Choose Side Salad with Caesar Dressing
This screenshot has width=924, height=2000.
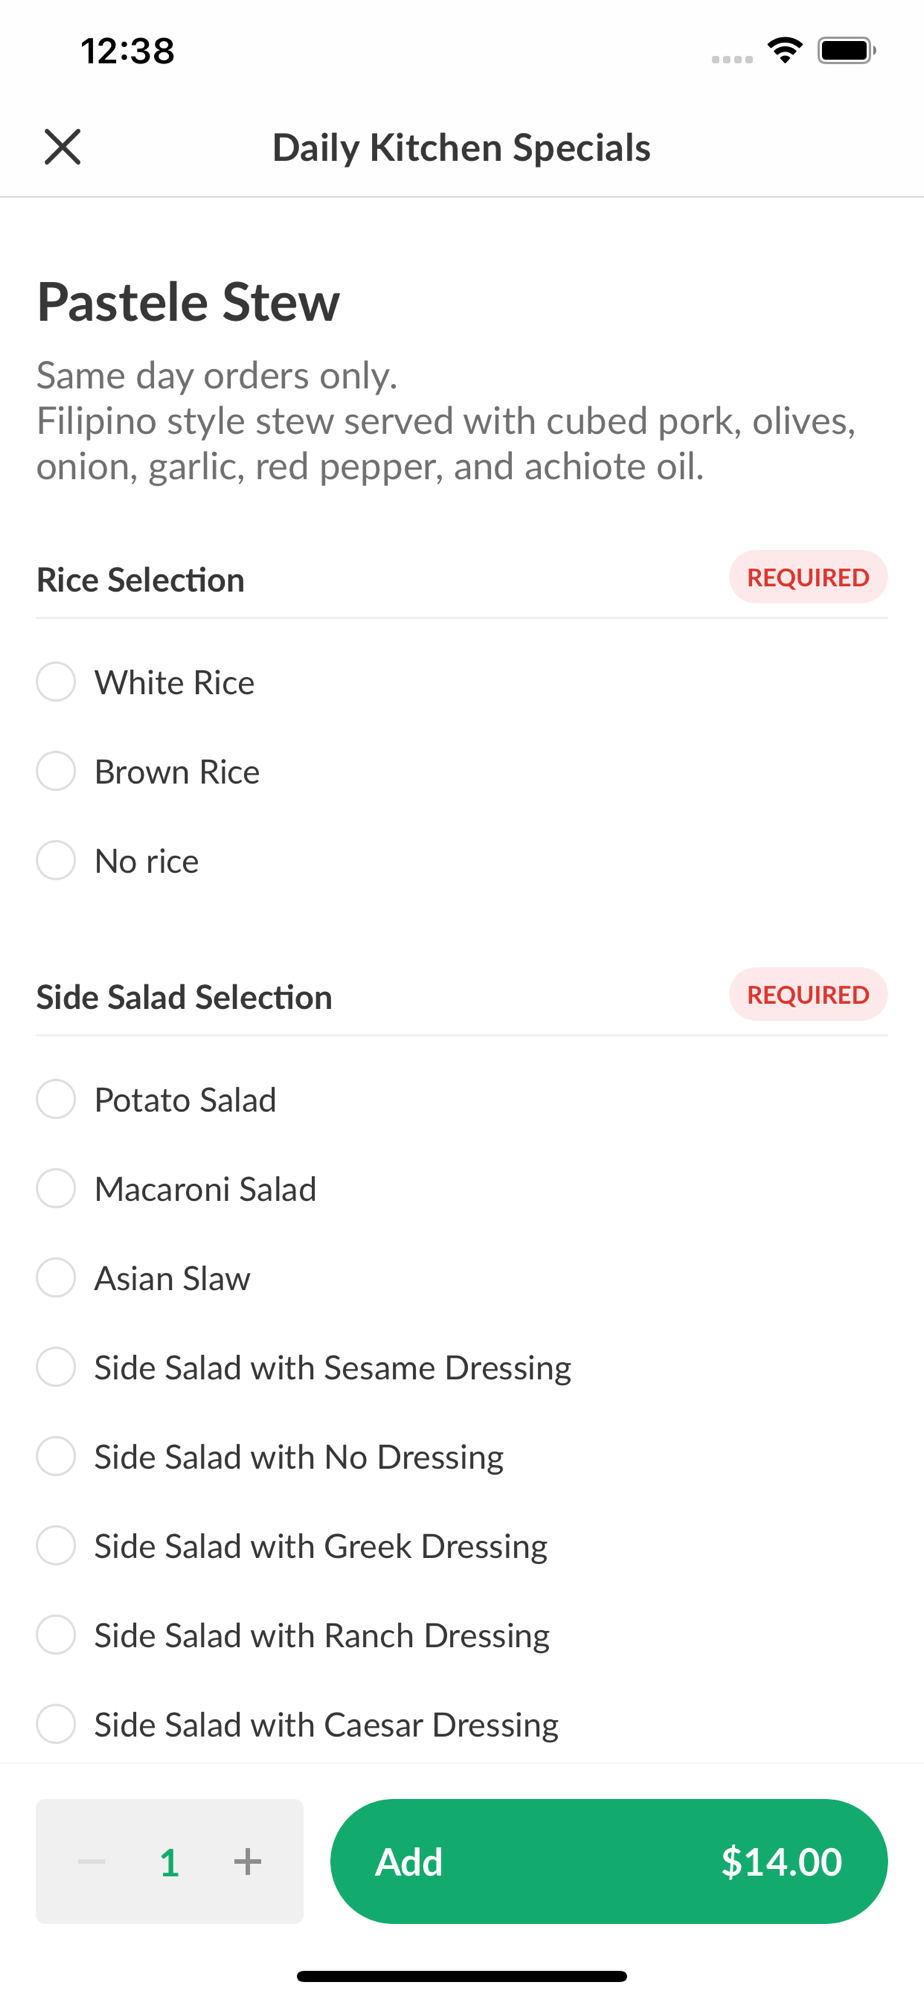(56, 1724)
